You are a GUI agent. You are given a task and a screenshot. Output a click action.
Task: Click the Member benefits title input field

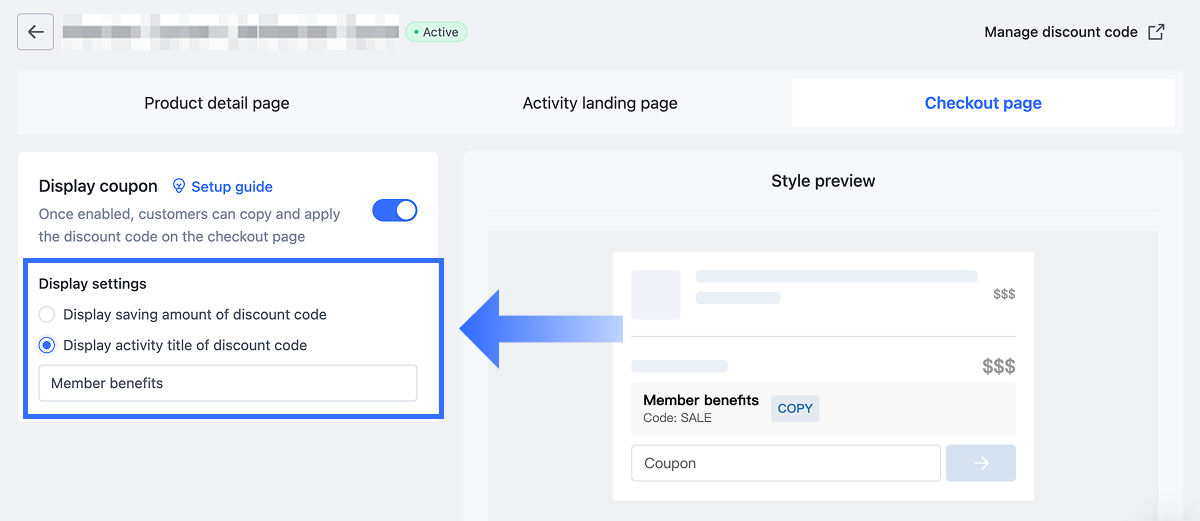tap(228, 383)
